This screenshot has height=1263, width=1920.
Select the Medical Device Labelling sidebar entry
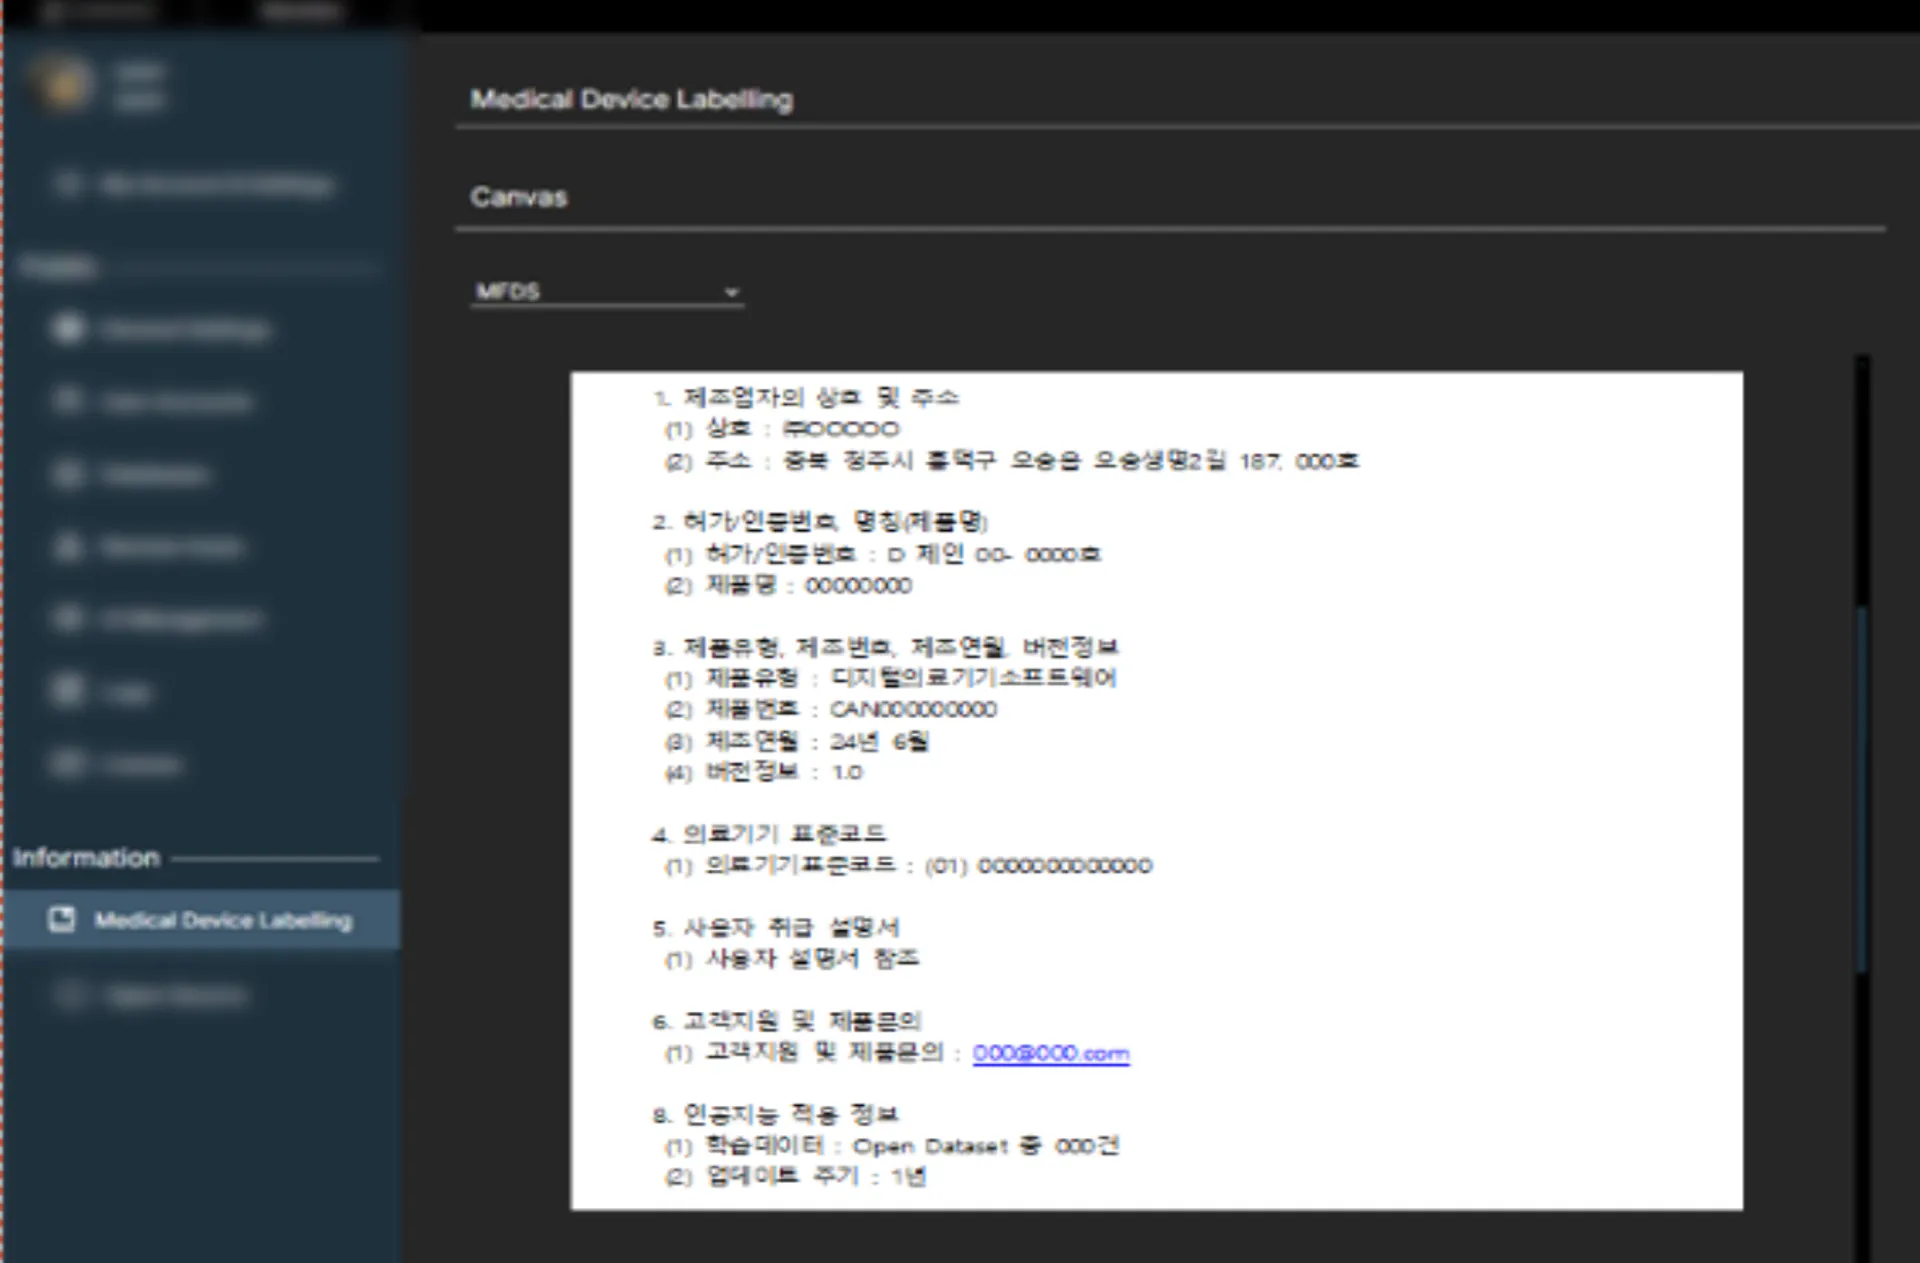pos(222,920)
